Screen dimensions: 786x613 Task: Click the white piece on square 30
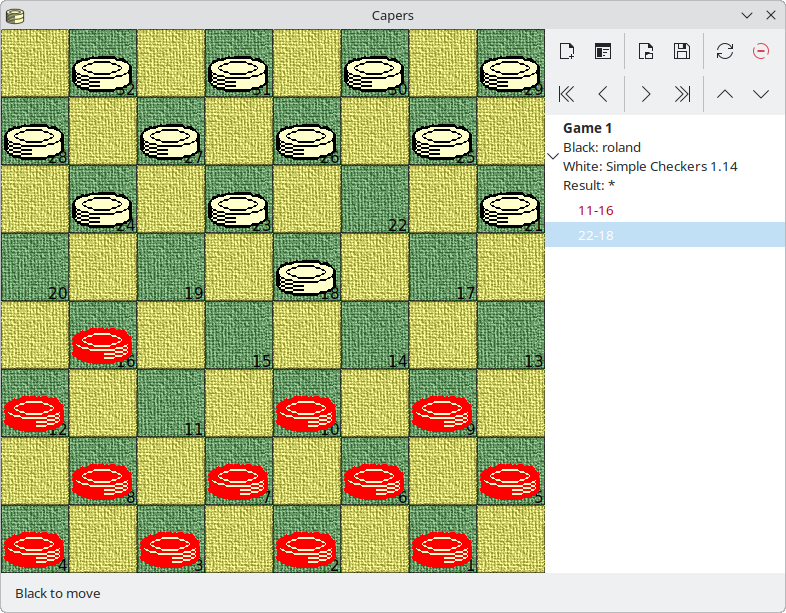[374, 74]
